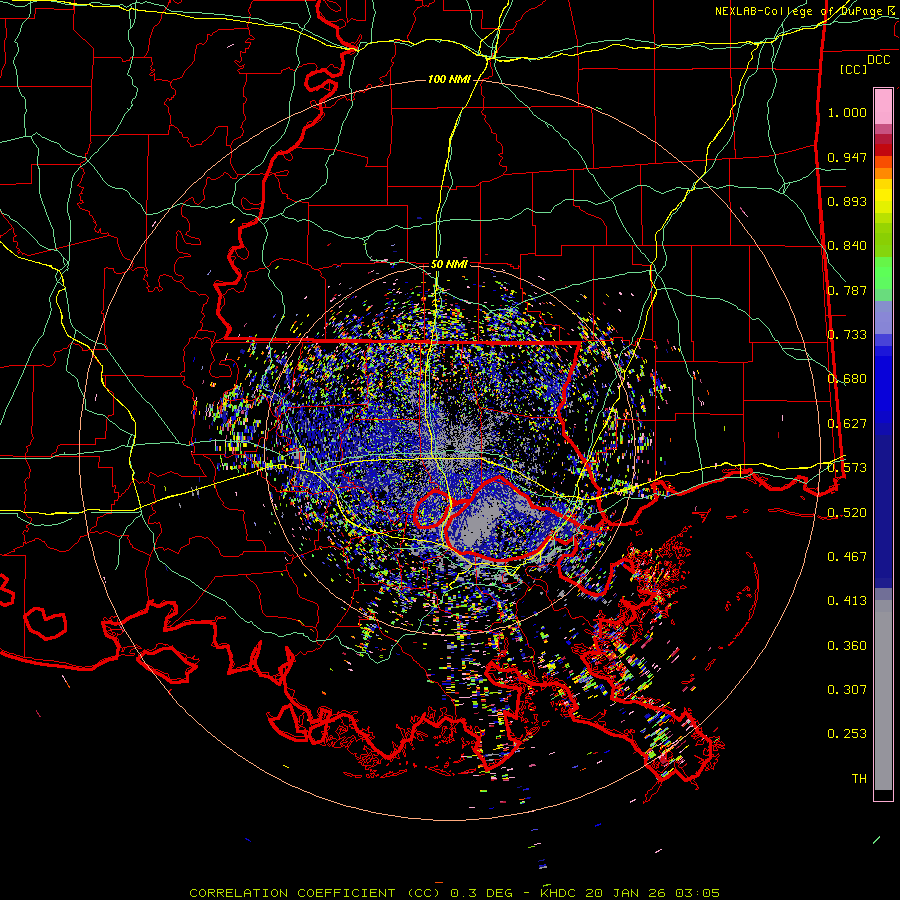Click the 03:05 timestamp
900x900 pixels.
(x=695, y=893)
